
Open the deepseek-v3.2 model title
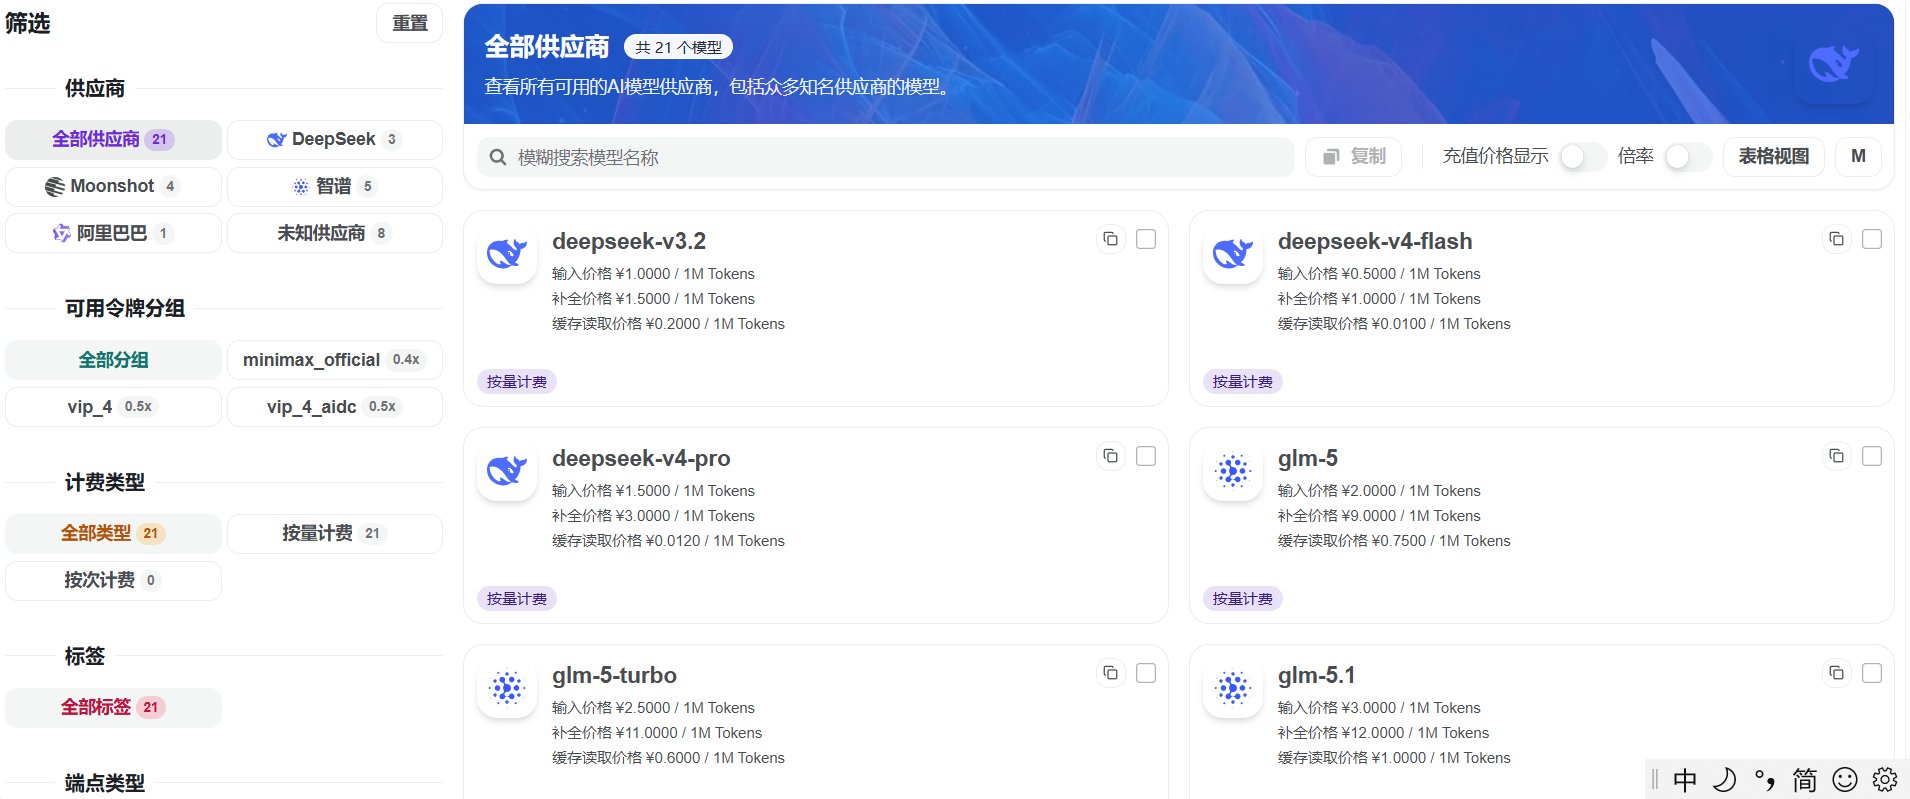point(629,241)
